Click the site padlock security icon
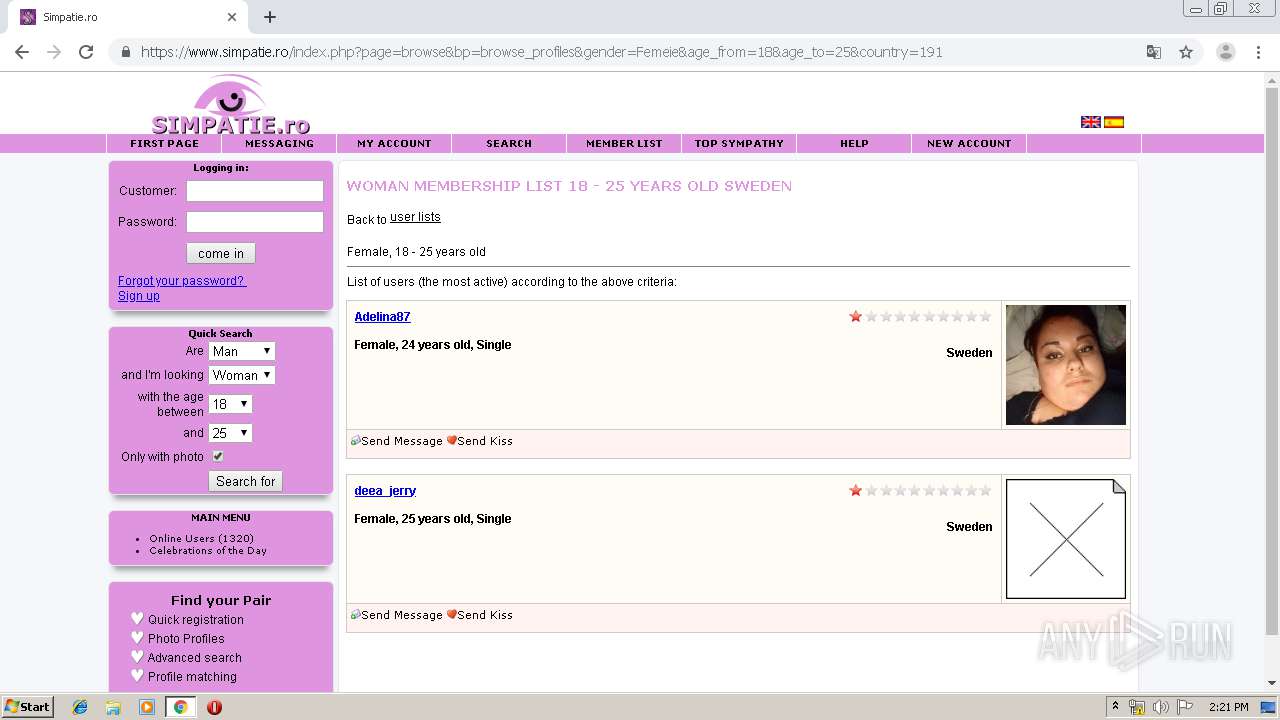The image size is (1280, 720). pos(126,52)
